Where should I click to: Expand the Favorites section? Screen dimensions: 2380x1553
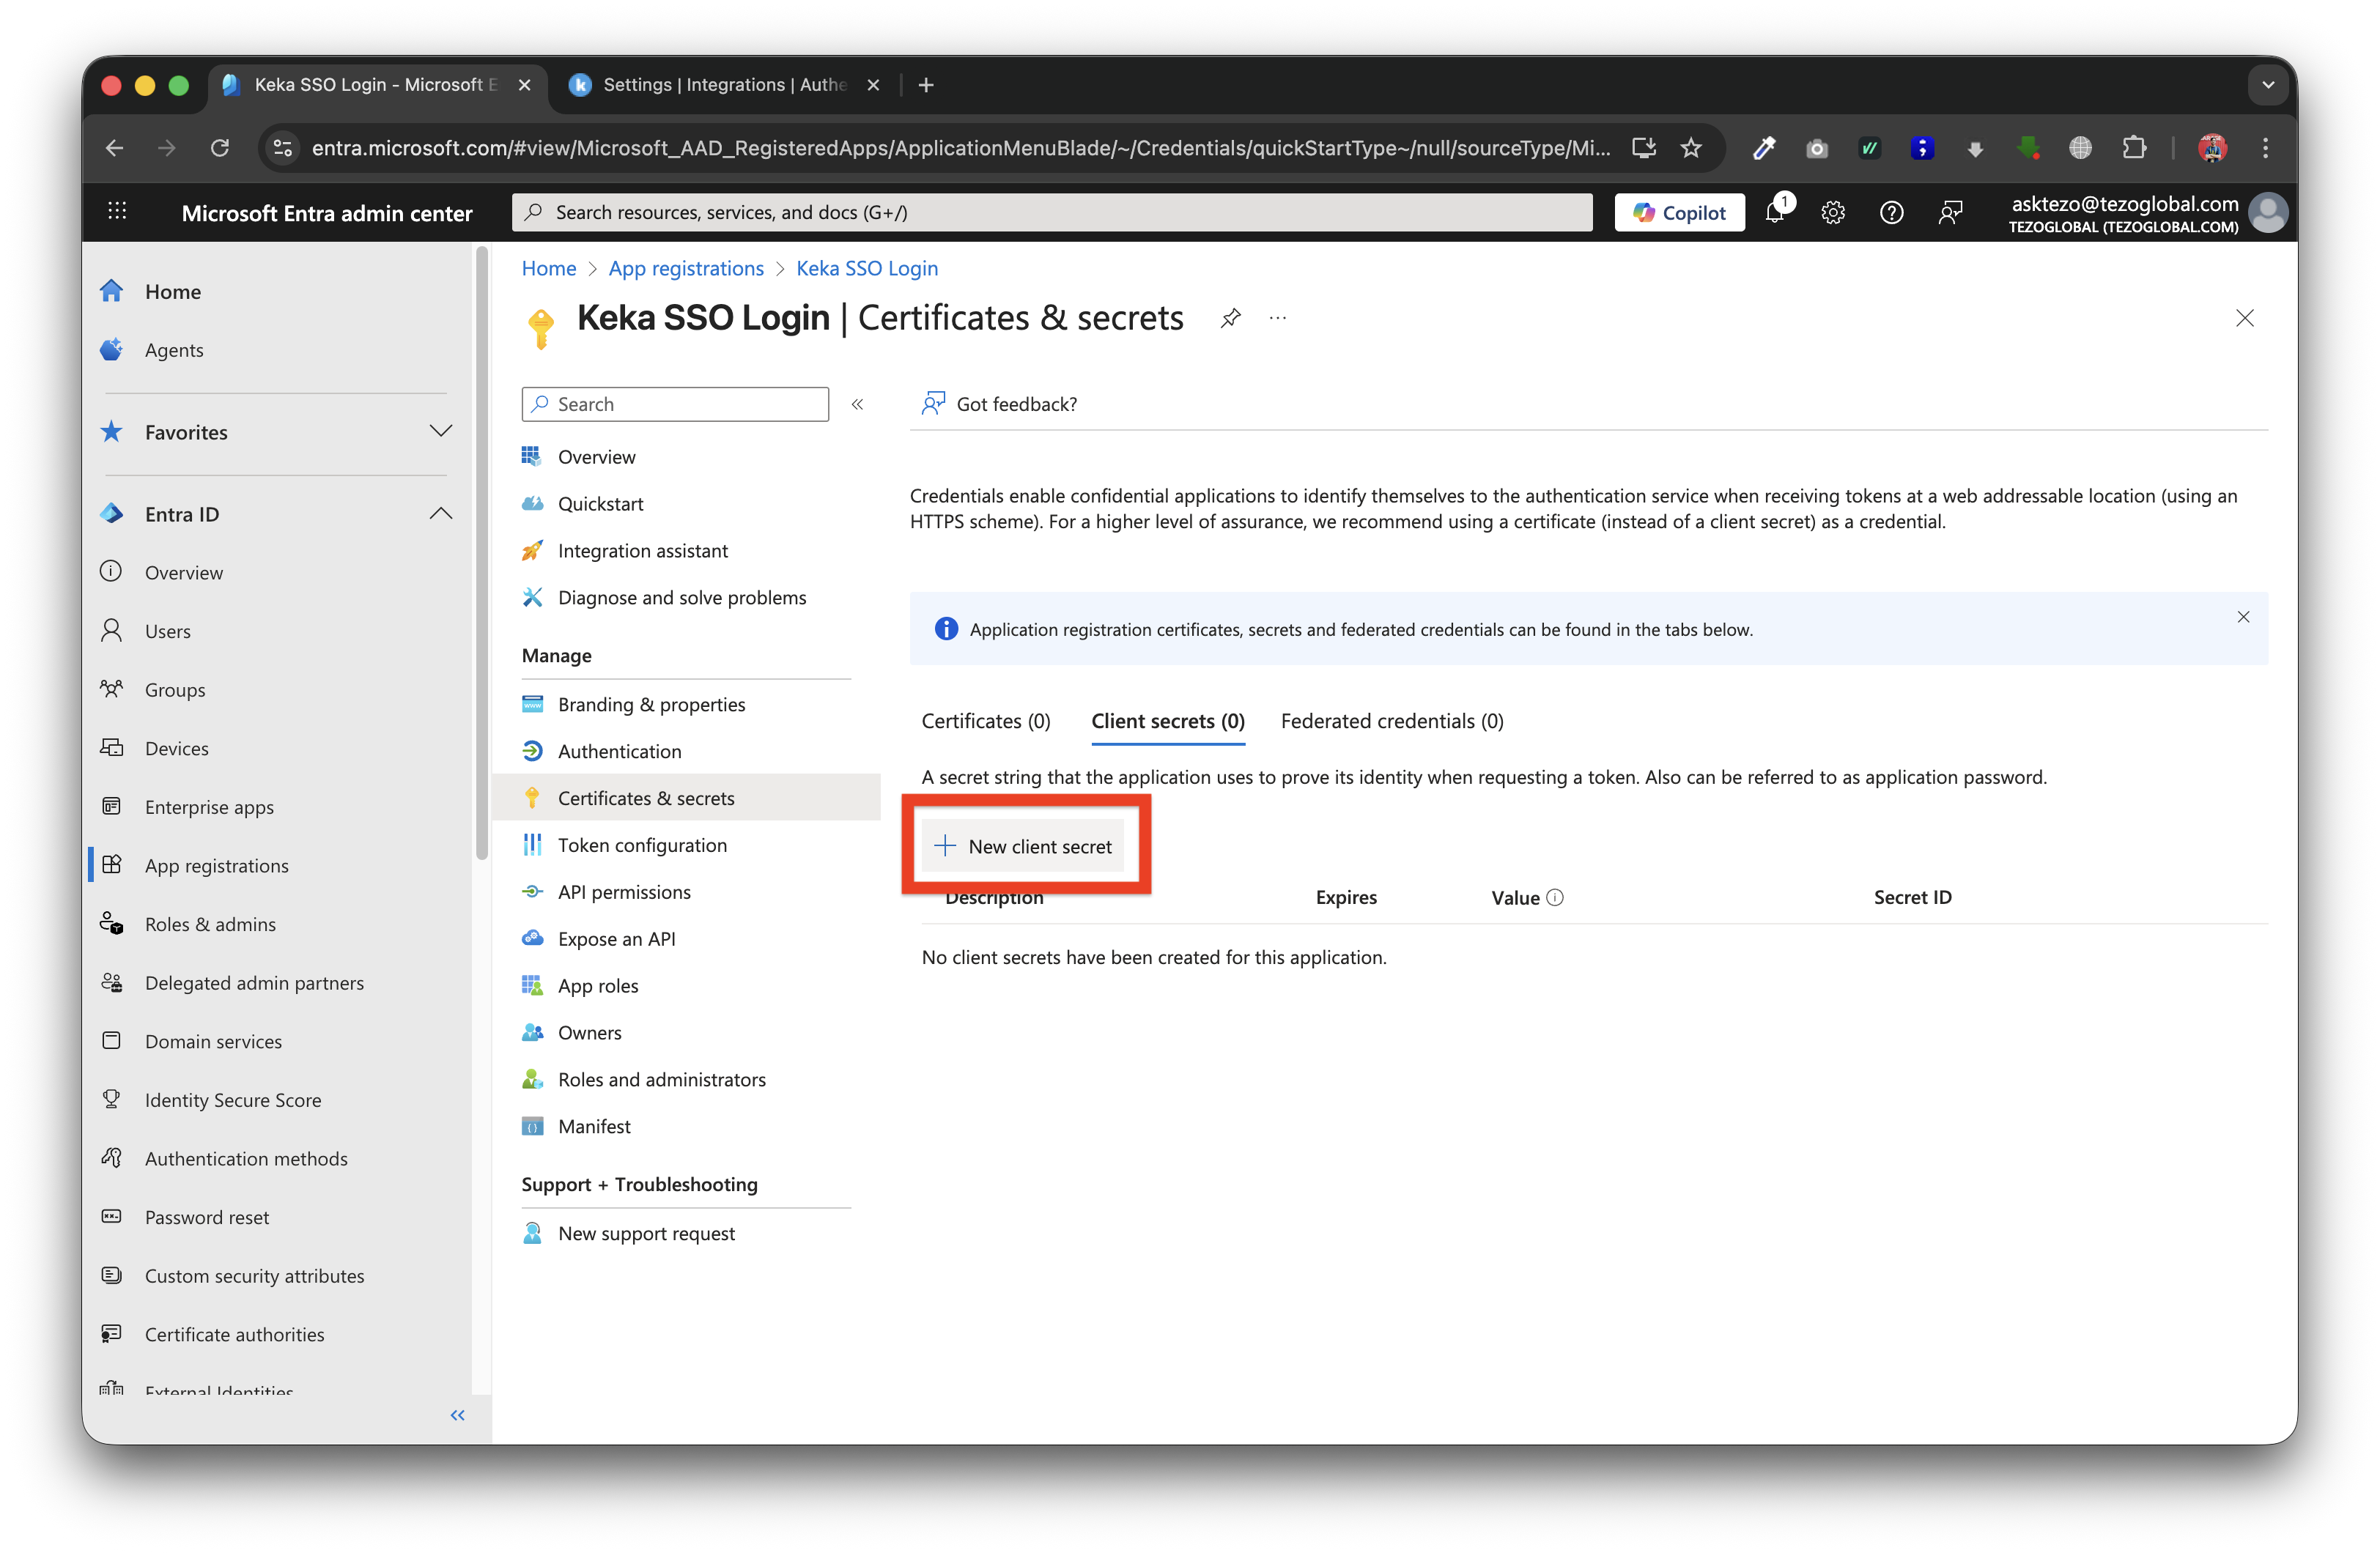[x=440, y=432]
